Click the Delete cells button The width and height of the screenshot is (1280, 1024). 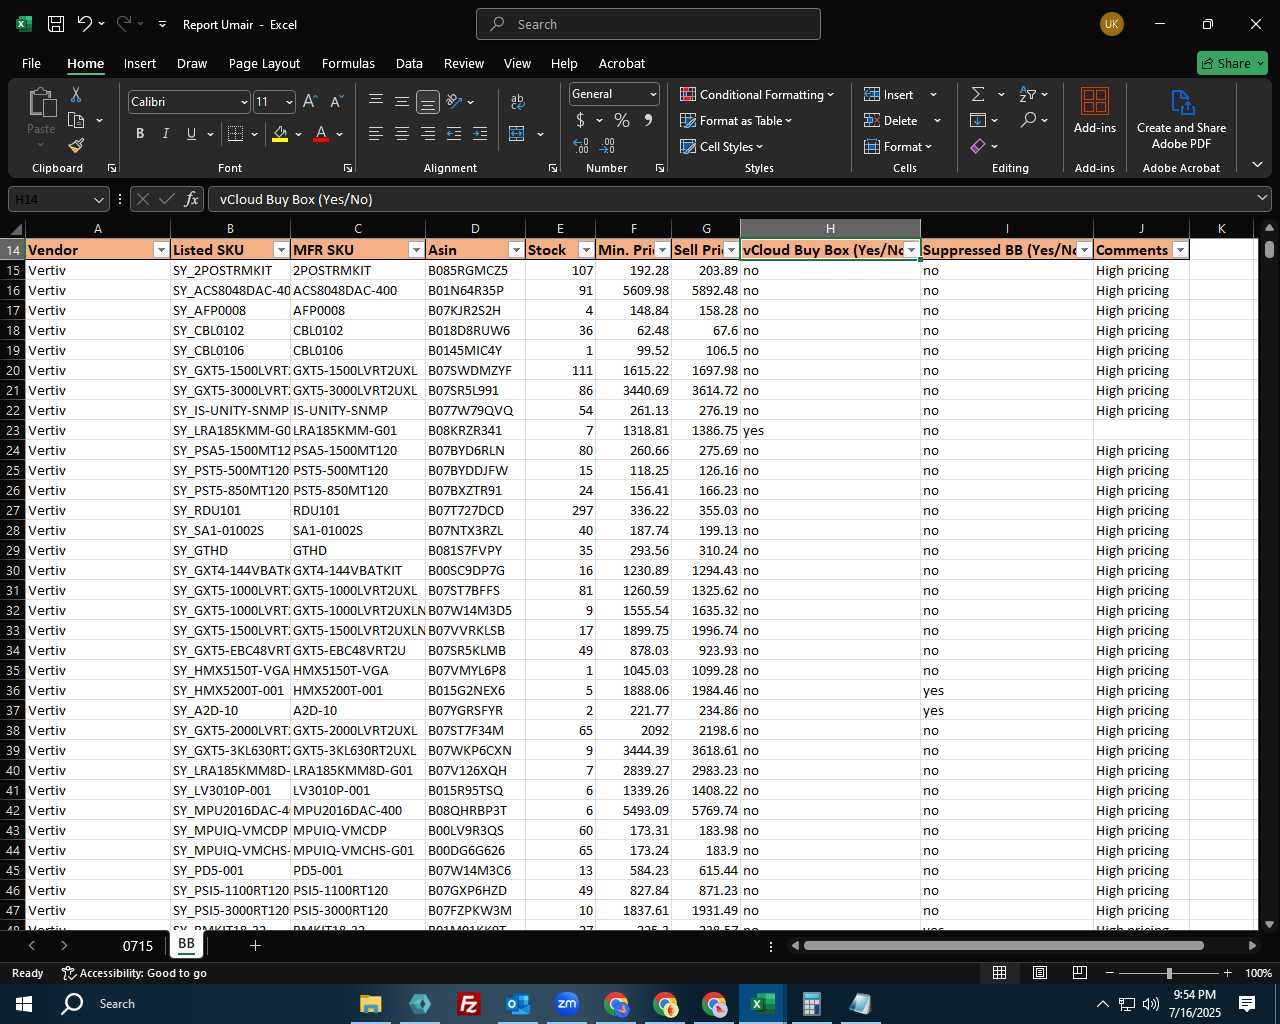[x=891, y=120]
